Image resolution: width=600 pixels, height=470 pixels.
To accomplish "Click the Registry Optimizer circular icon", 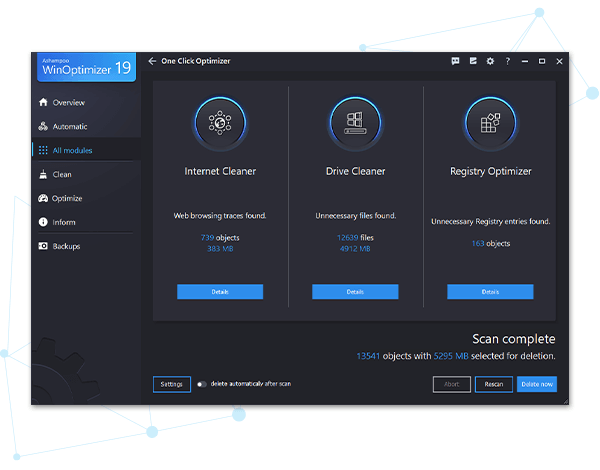I will (491, 123).
